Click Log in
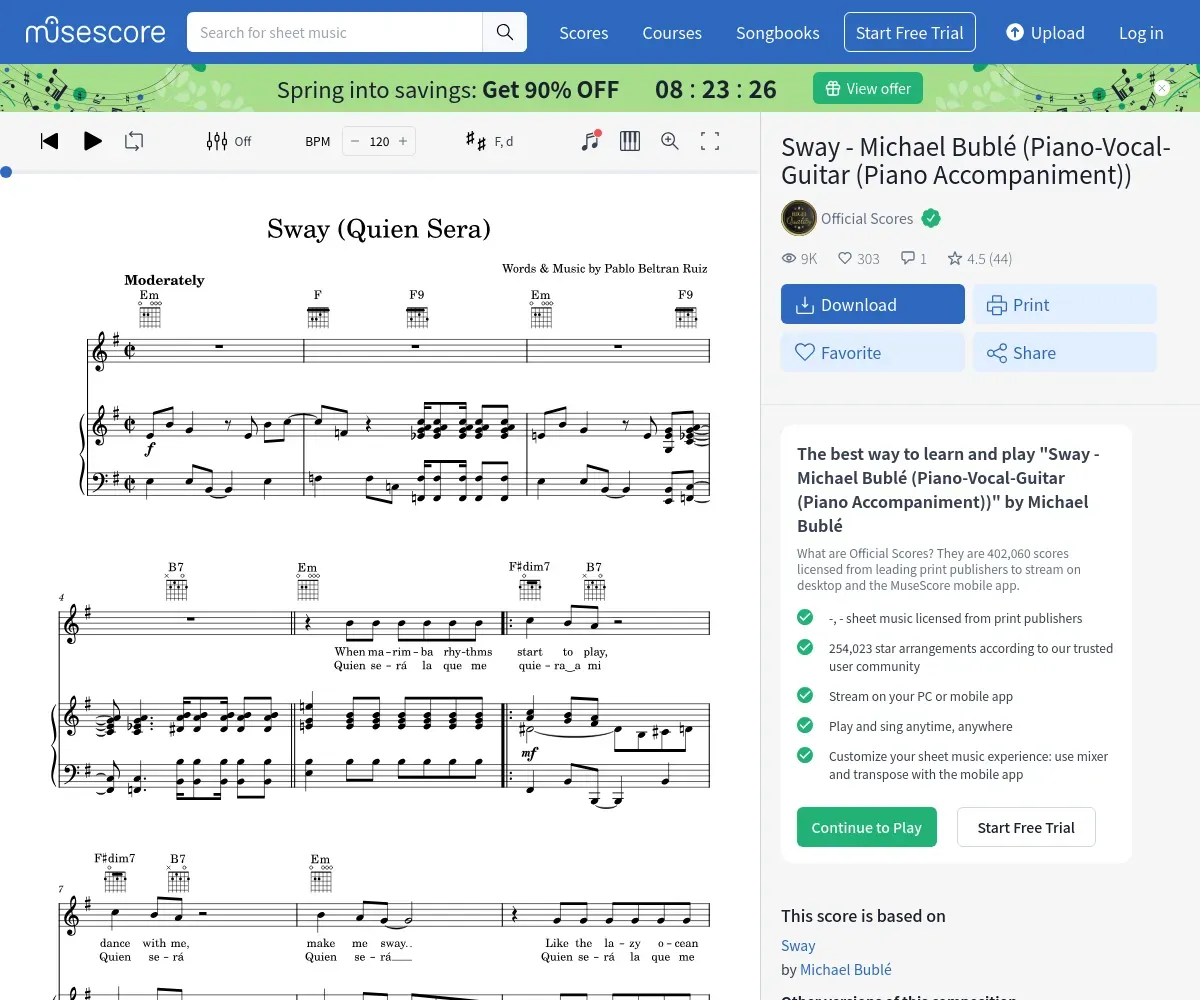 point(1141,33)
